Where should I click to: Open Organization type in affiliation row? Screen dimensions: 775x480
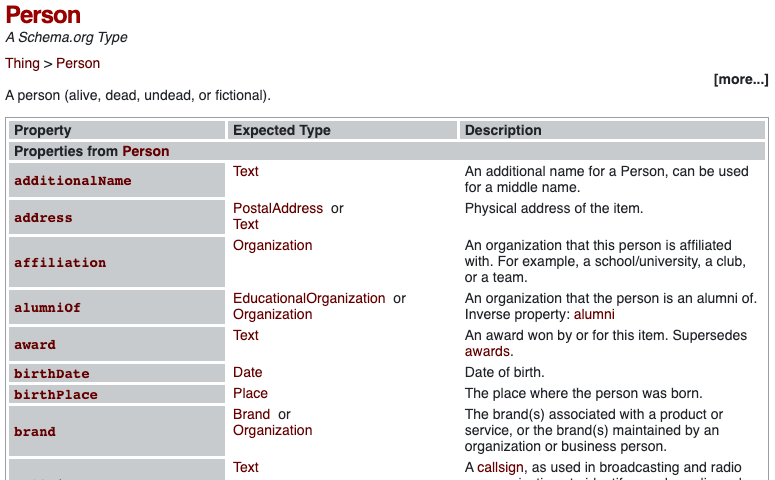pyautogui.click(x=272, y=245)
